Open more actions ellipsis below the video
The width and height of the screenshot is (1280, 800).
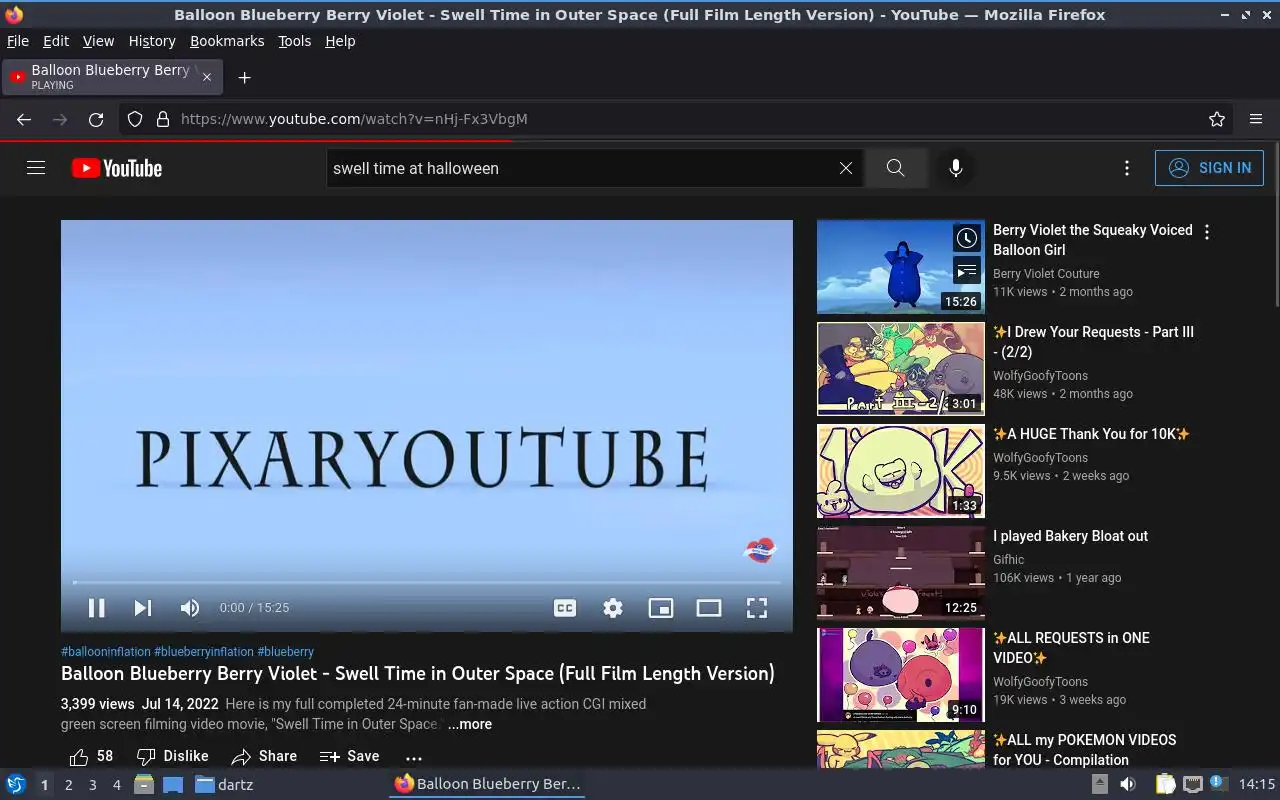point(414,757)
